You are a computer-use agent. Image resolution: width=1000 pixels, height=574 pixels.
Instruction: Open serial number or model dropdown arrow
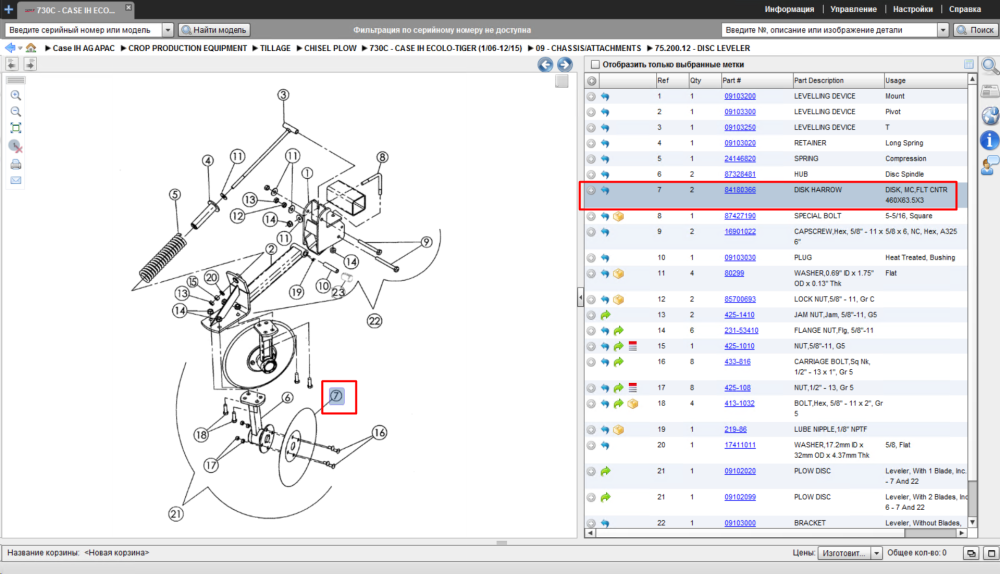coord(168,30)
